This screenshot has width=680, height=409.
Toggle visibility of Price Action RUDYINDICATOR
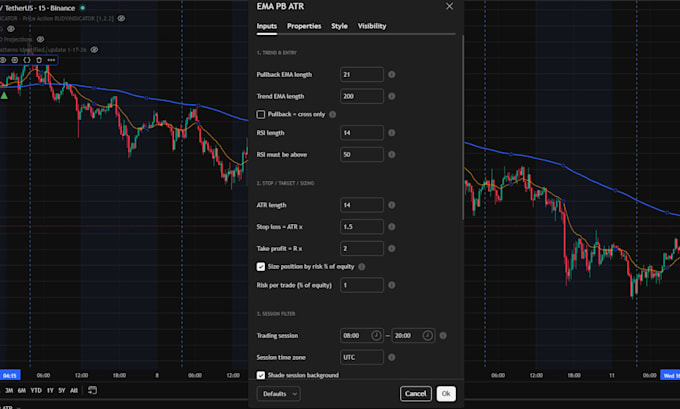121,18
